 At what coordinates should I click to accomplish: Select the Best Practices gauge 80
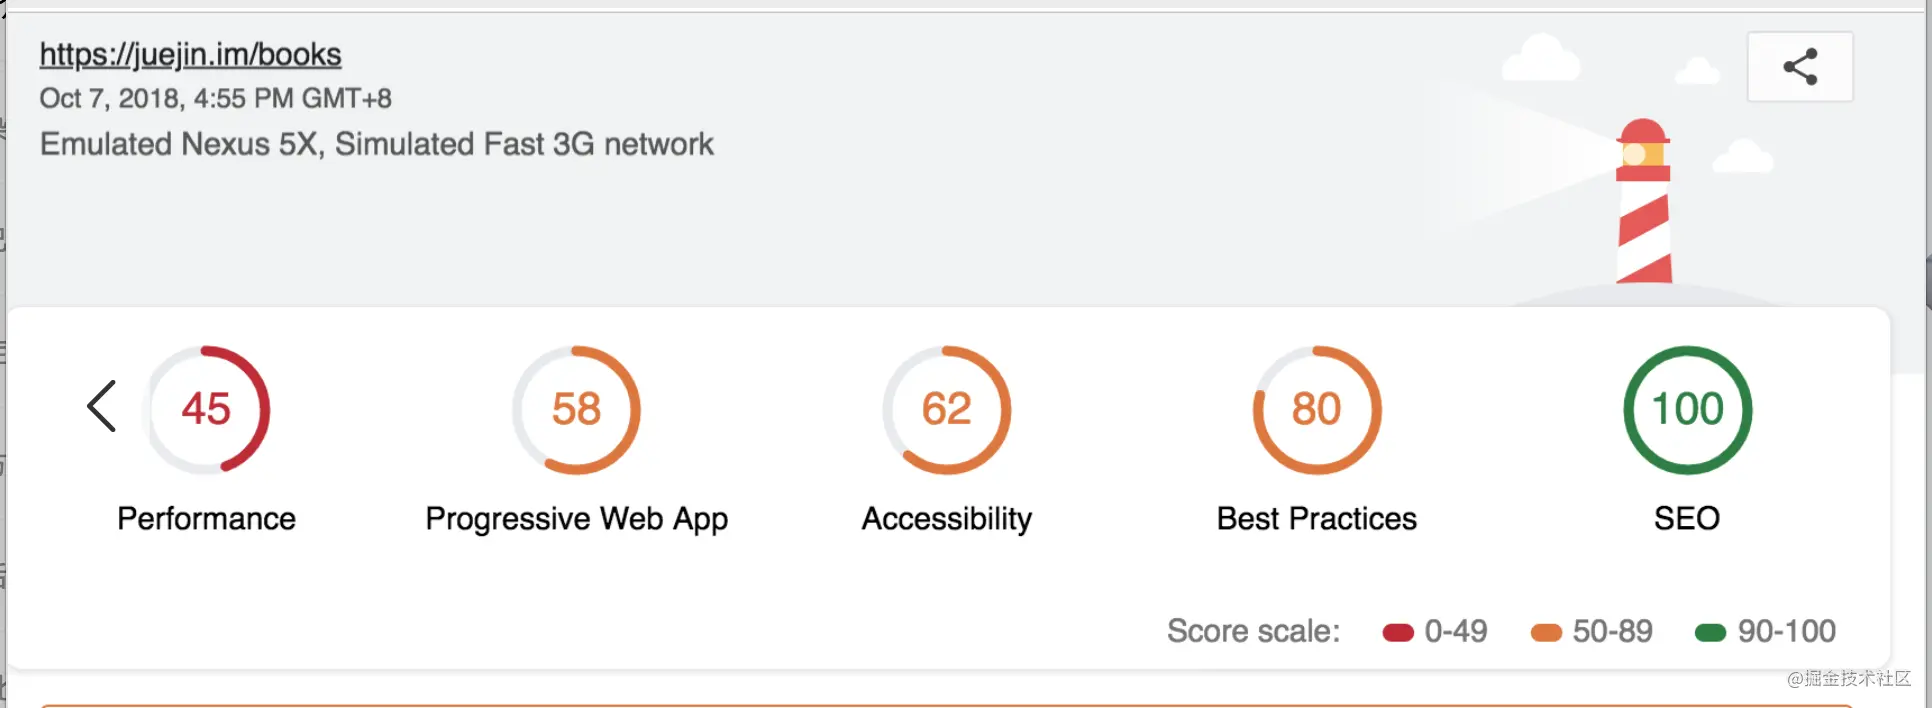coord(1317,409)
